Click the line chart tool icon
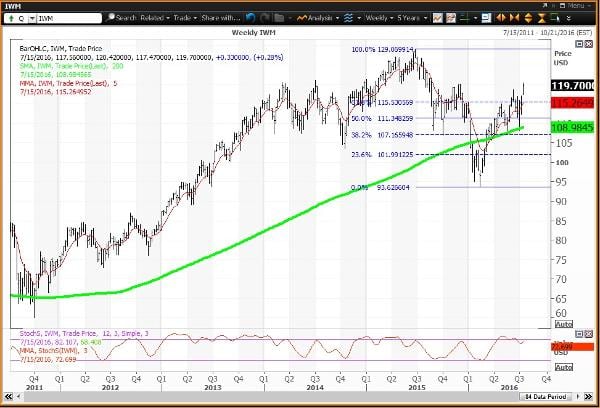The height and width of the screenshot is (408, 600). click(438, 18)
